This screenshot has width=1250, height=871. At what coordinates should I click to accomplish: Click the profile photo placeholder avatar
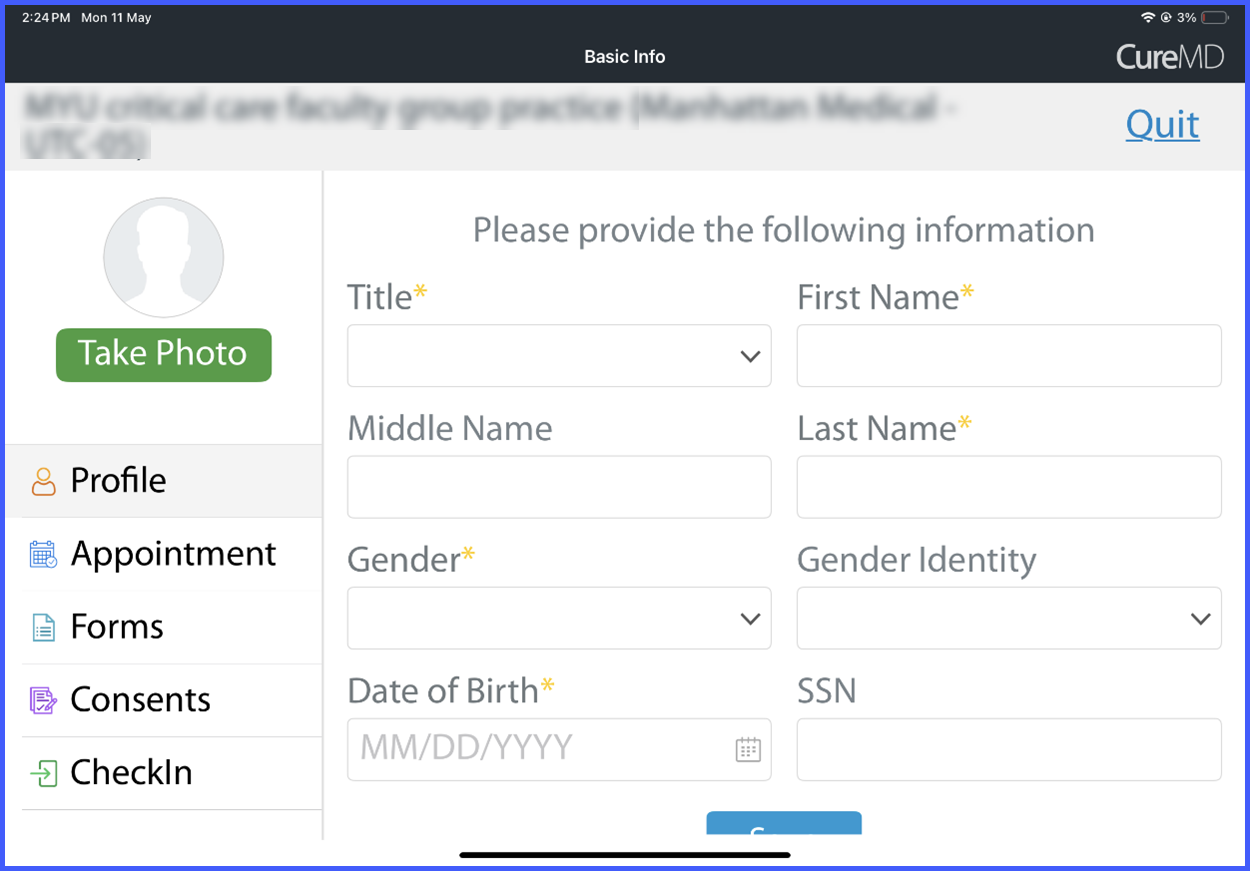[163, 258]
